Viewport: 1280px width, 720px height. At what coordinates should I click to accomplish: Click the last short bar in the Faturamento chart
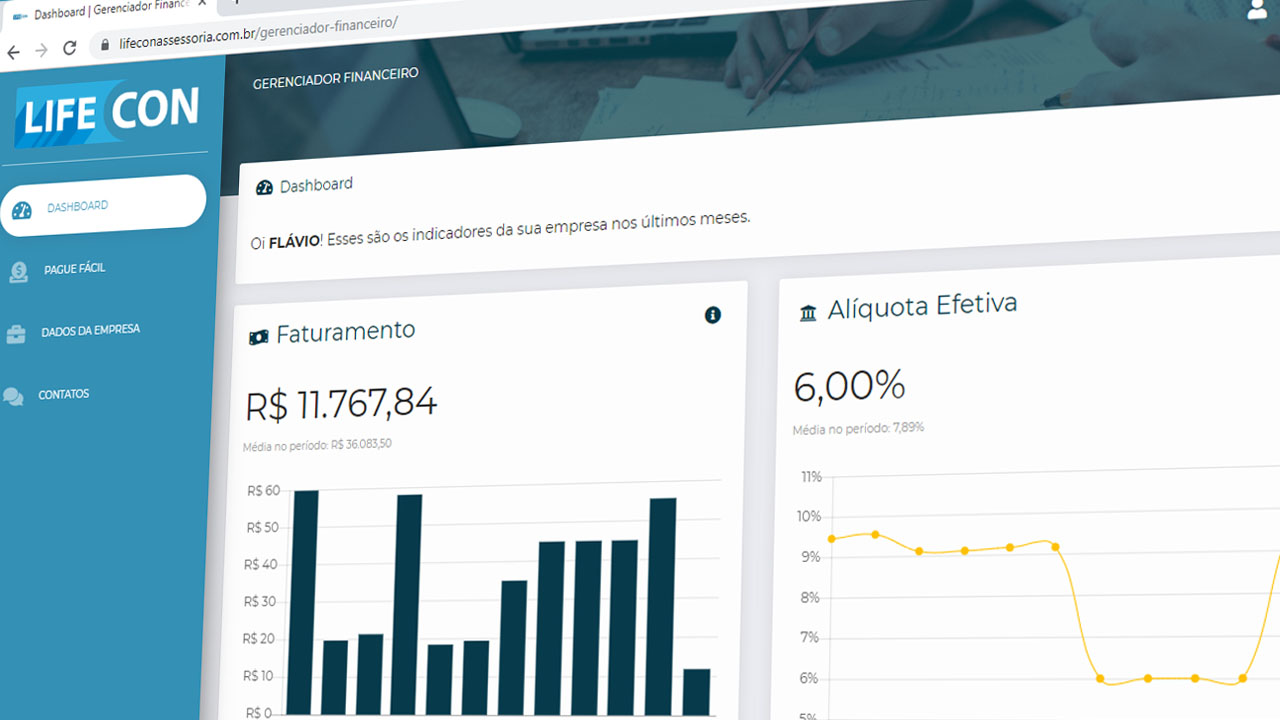[696, 690]
